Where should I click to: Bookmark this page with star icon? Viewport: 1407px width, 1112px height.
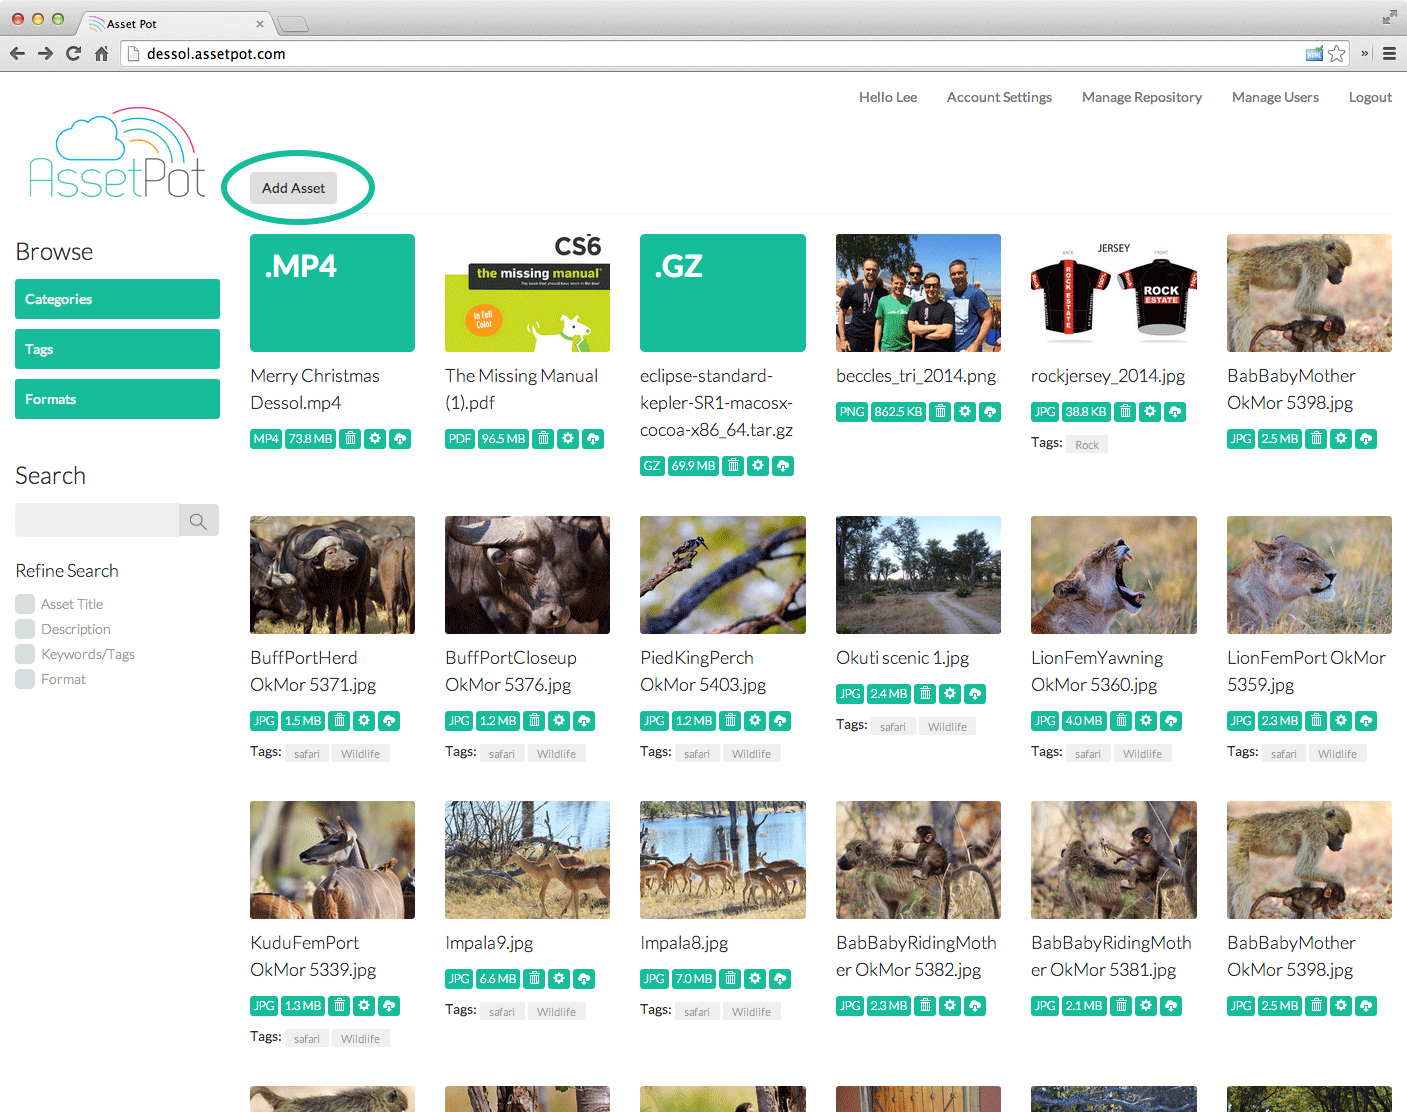[x=1337, y=54]
